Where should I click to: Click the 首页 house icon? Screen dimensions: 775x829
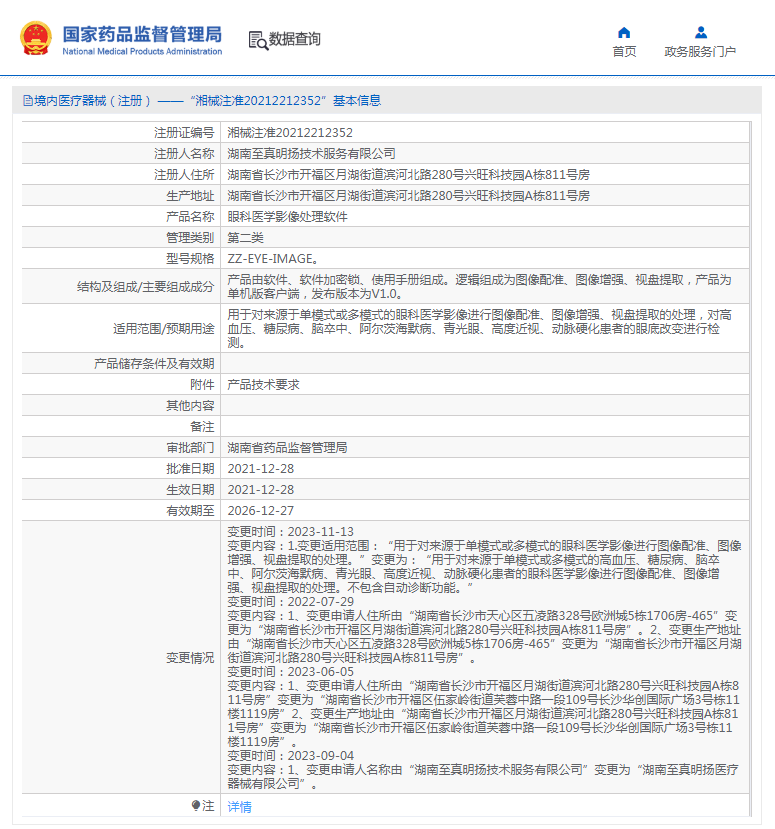[624, 32]
